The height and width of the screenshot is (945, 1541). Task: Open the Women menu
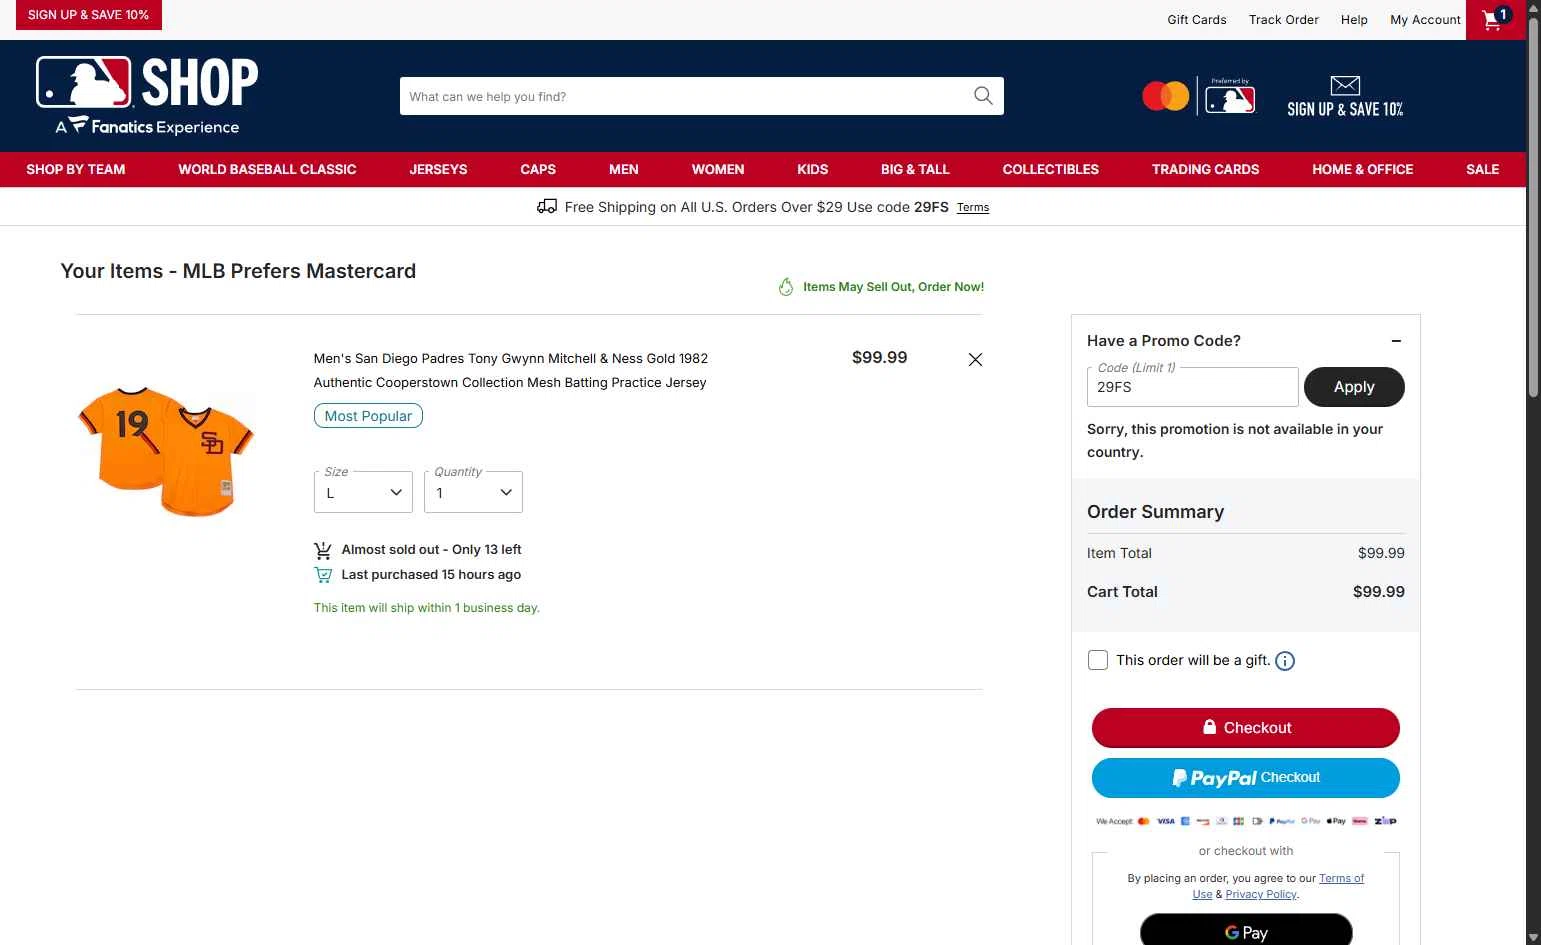pos(718,169)
